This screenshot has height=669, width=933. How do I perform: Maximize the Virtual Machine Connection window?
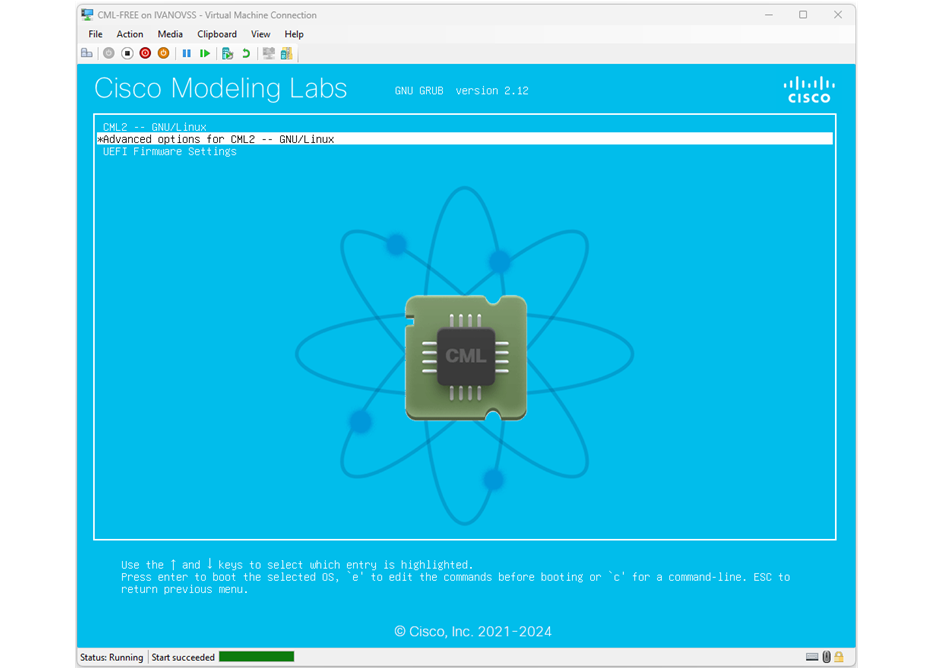point(803,15)
